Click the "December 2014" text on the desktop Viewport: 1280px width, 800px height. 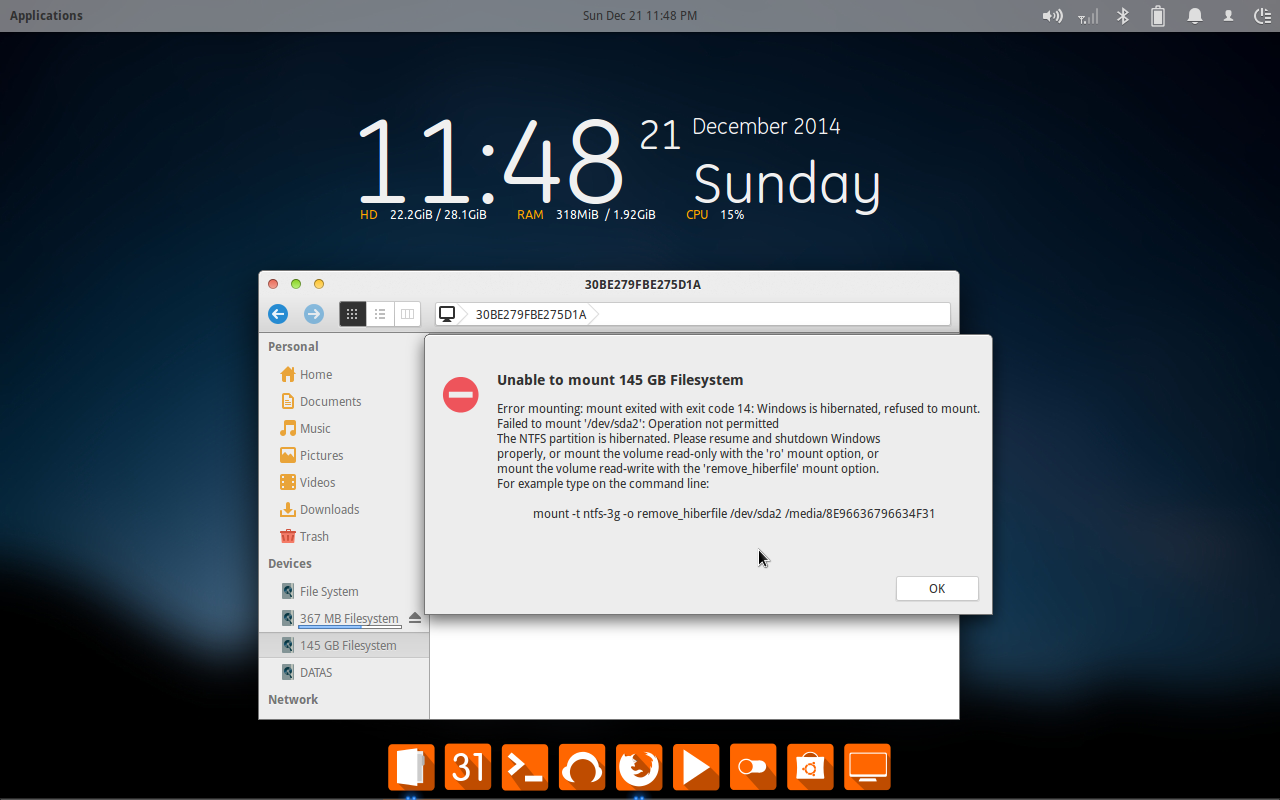click(766, 127)
